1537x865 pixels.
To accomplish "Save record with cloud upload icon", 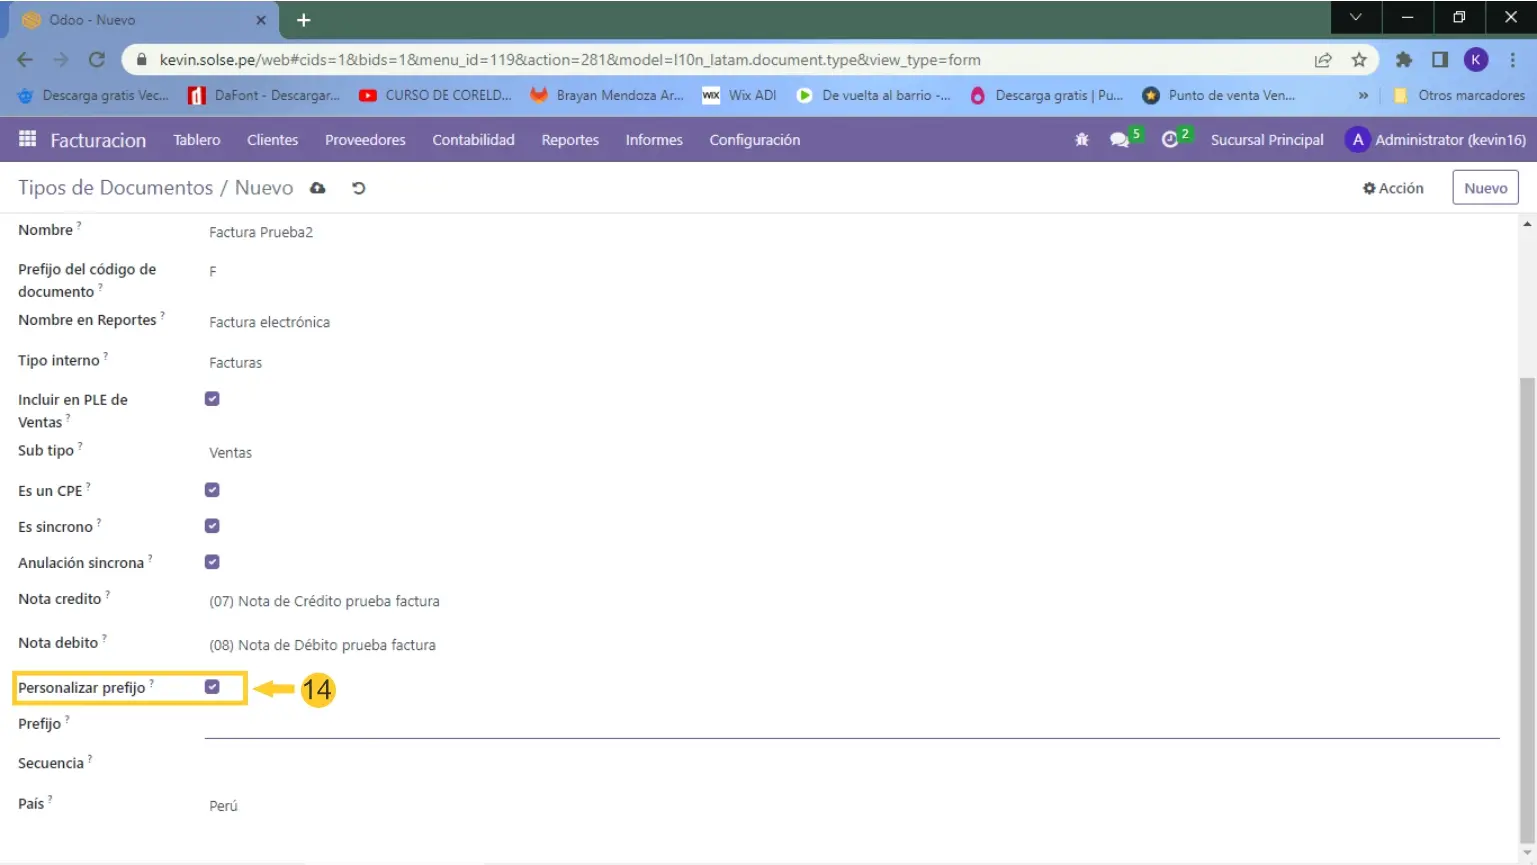I will [x=318, y=188].
